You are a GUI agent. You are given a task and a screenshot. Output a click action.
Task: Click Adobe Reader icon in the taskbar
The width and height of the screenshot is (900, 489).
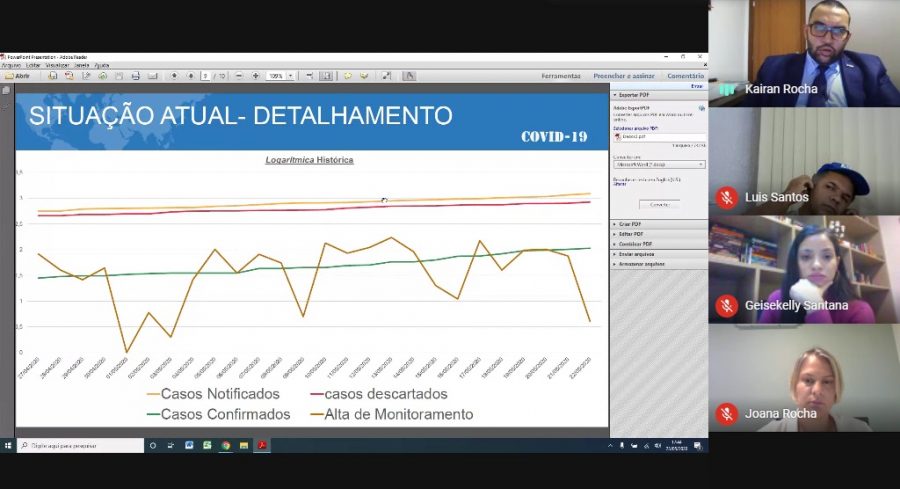coord(262,445)
